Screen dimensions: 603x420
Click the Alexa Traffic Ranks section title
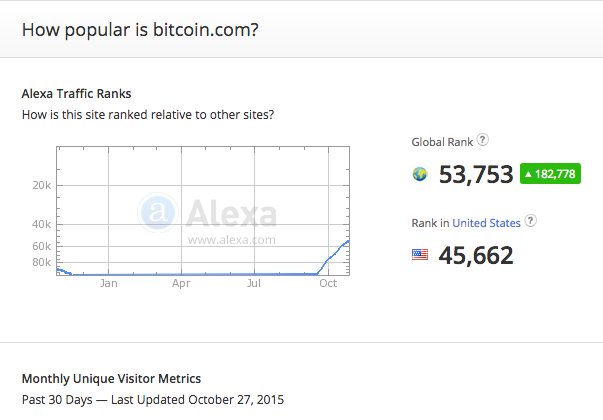(x=76, y=93)
